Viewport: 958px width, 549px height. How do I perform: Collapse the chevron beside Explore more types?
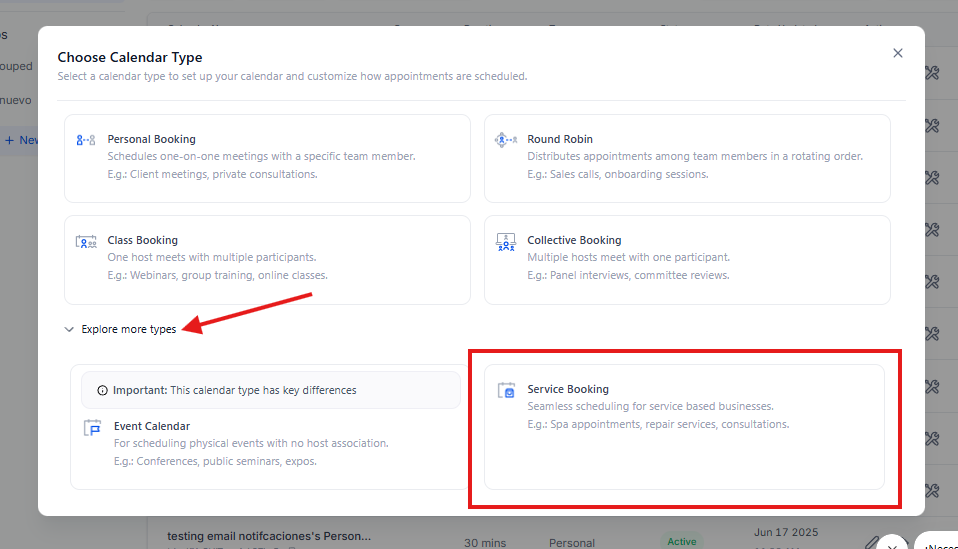point(69,329)
